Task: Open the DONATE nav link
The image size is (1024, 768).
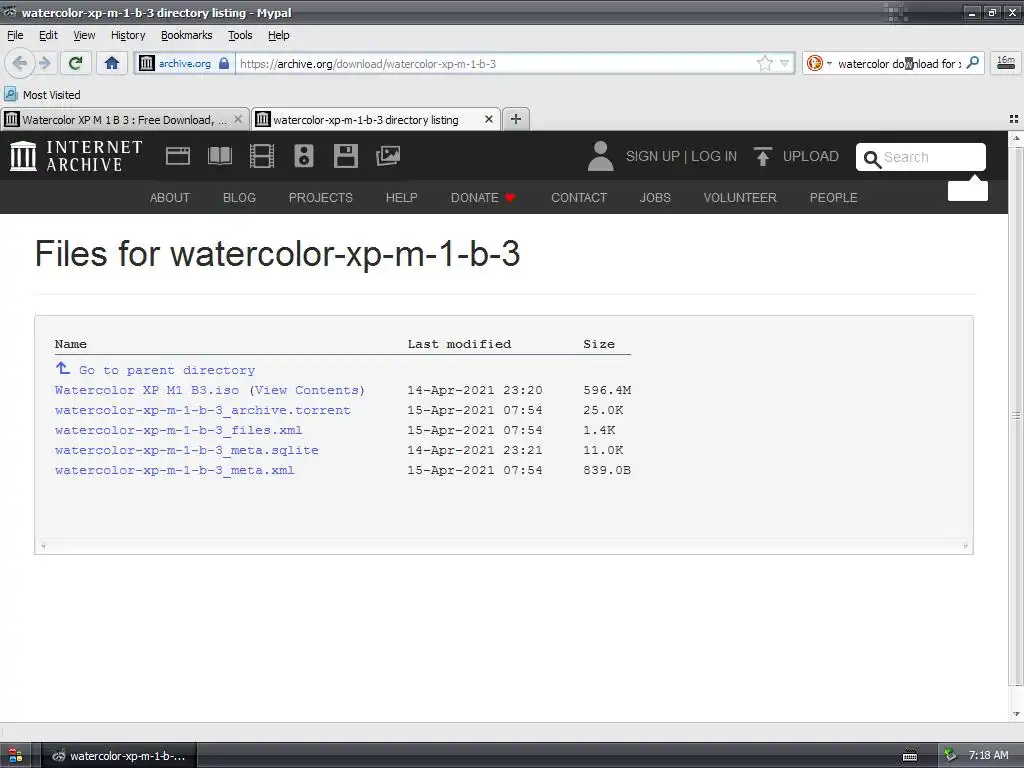Action: (483, 198)
